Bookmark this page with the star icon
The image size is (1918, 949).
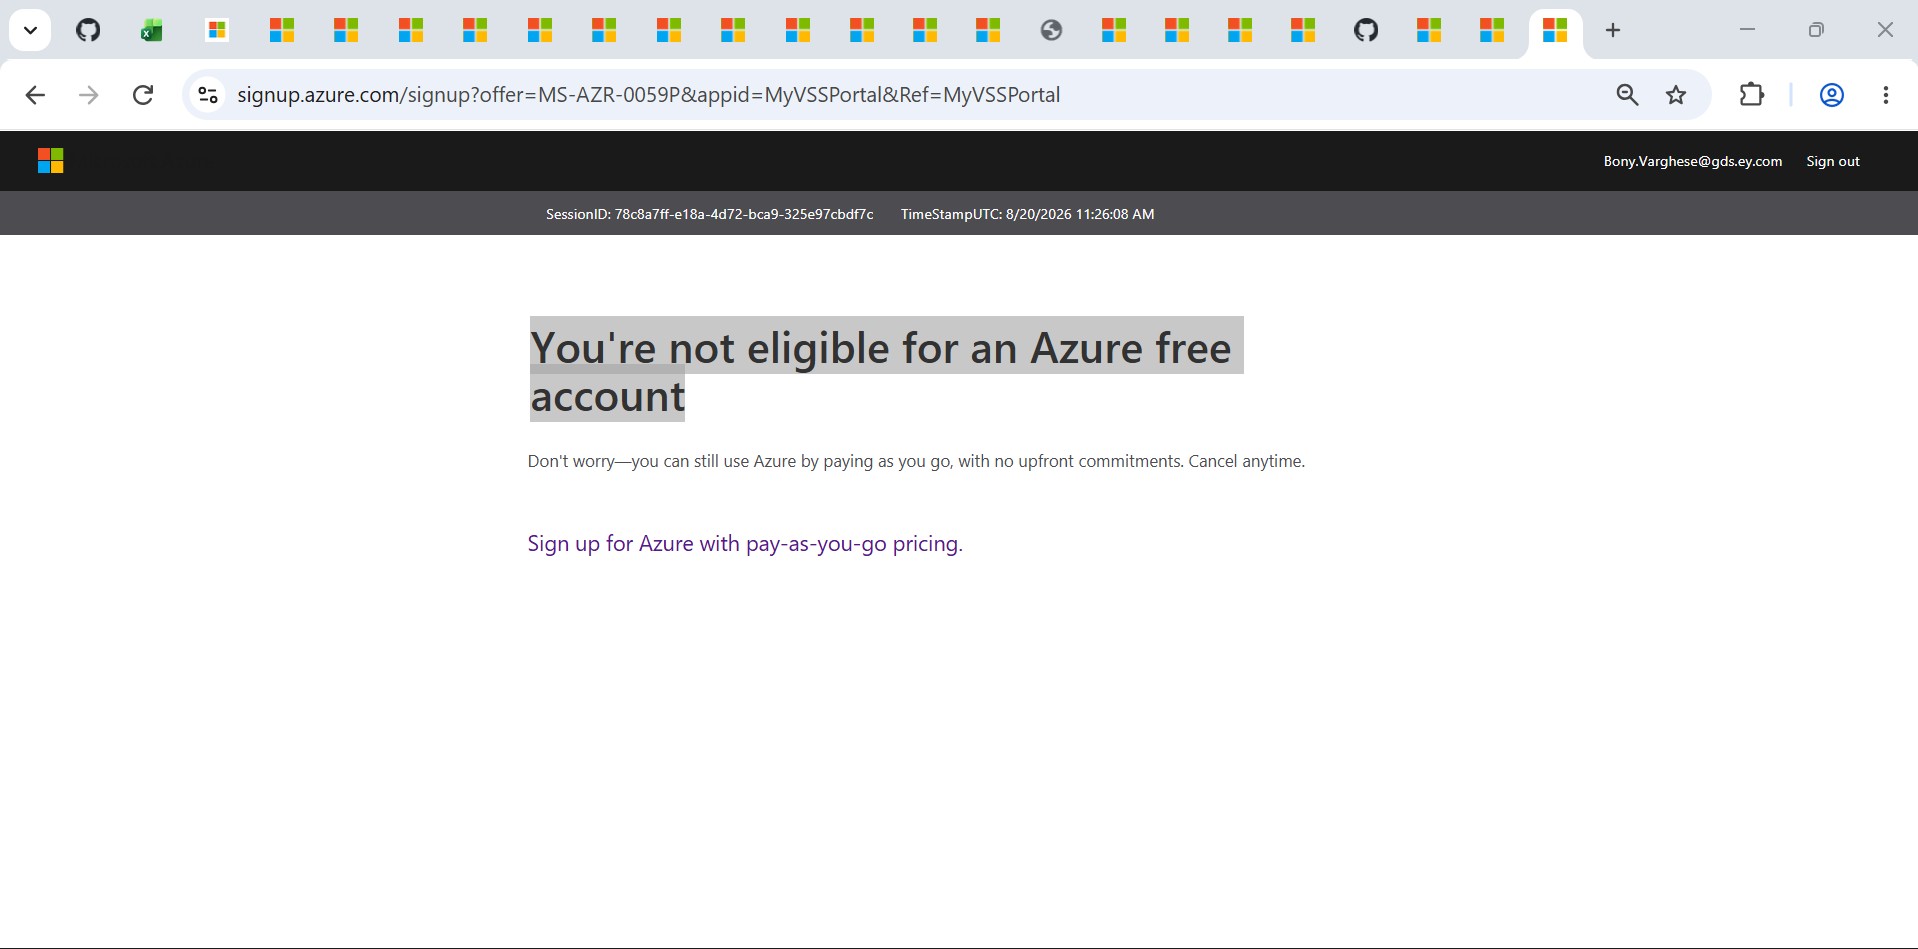point(1676,95)
